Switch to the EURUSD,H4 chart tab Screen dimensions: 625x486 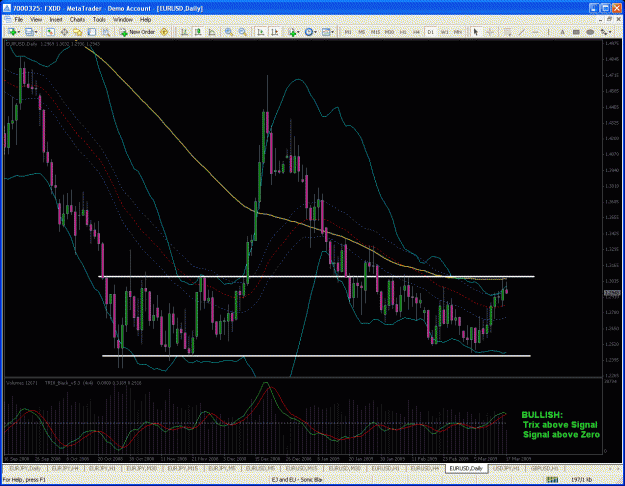point(425,468)
